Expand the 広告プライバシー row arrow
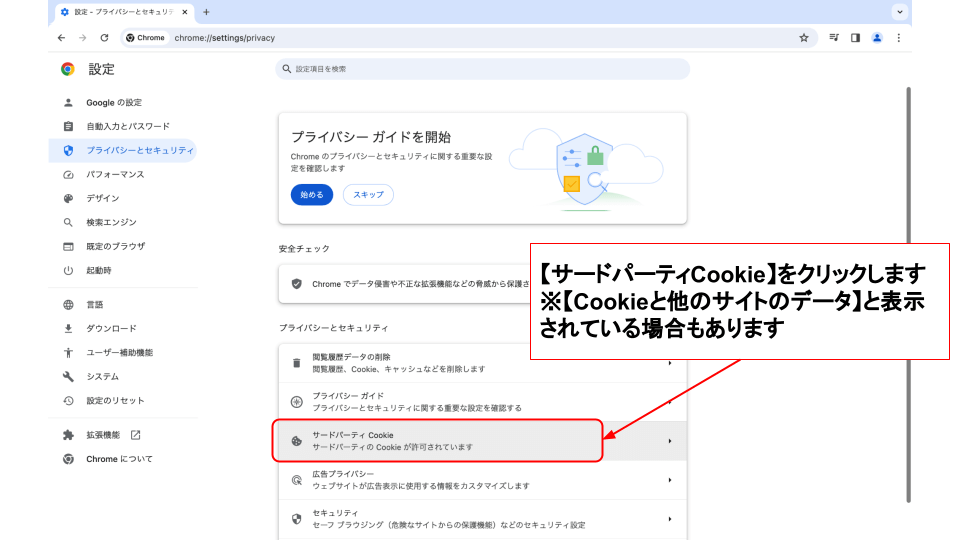The height and width of the screenshot is (540, 960). (x=669, y=480)
